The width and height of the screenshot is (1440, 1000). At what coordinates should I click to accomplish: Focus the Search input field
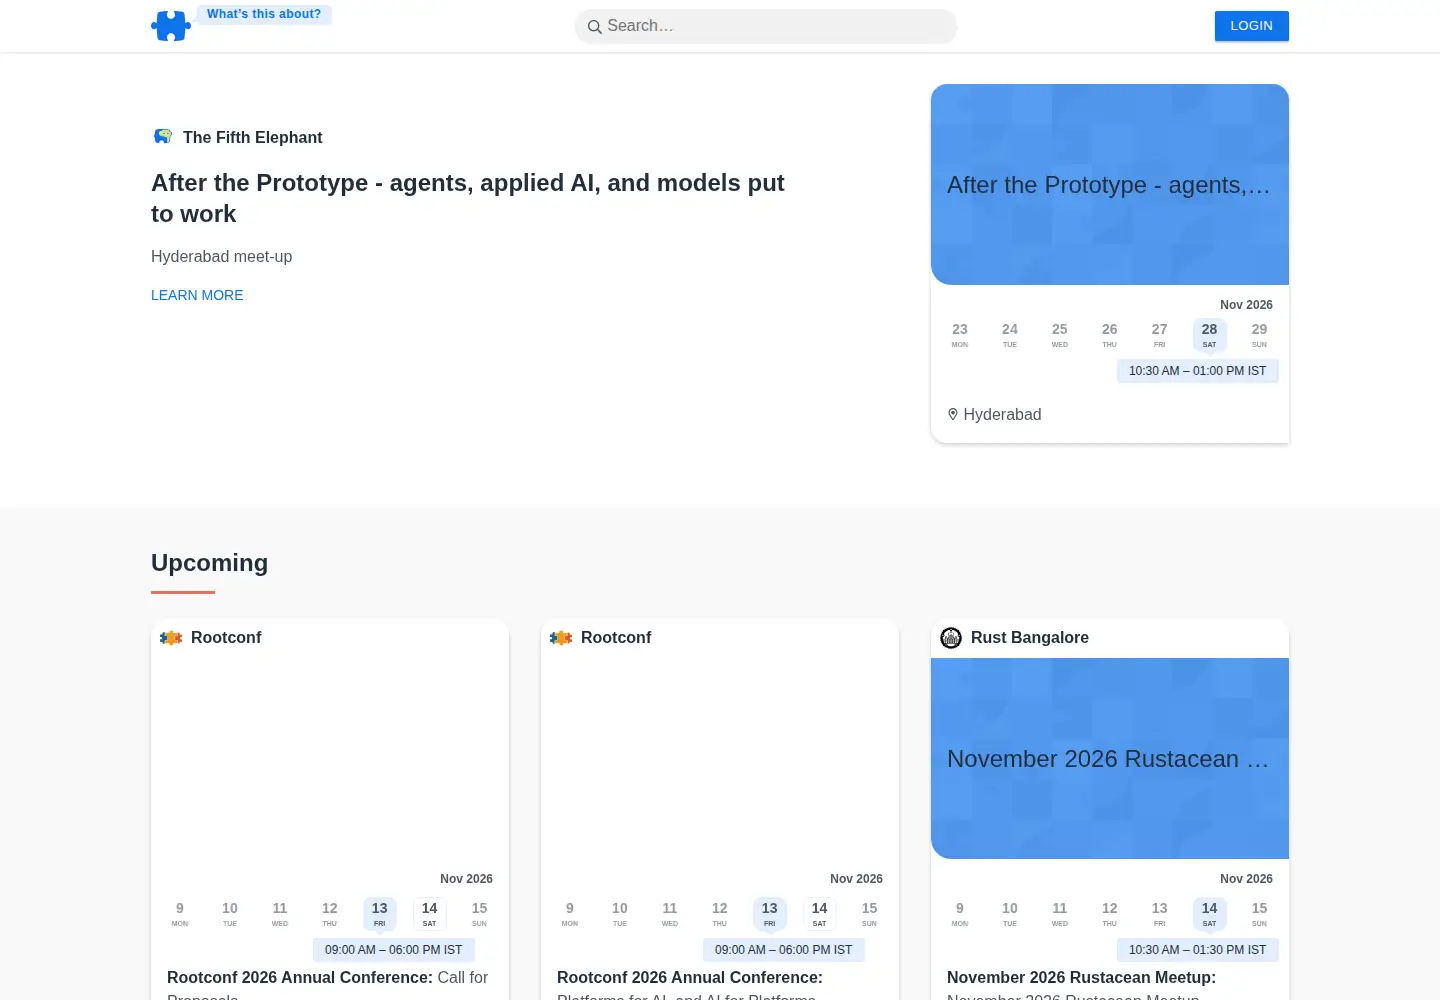[x=766, y=26]
